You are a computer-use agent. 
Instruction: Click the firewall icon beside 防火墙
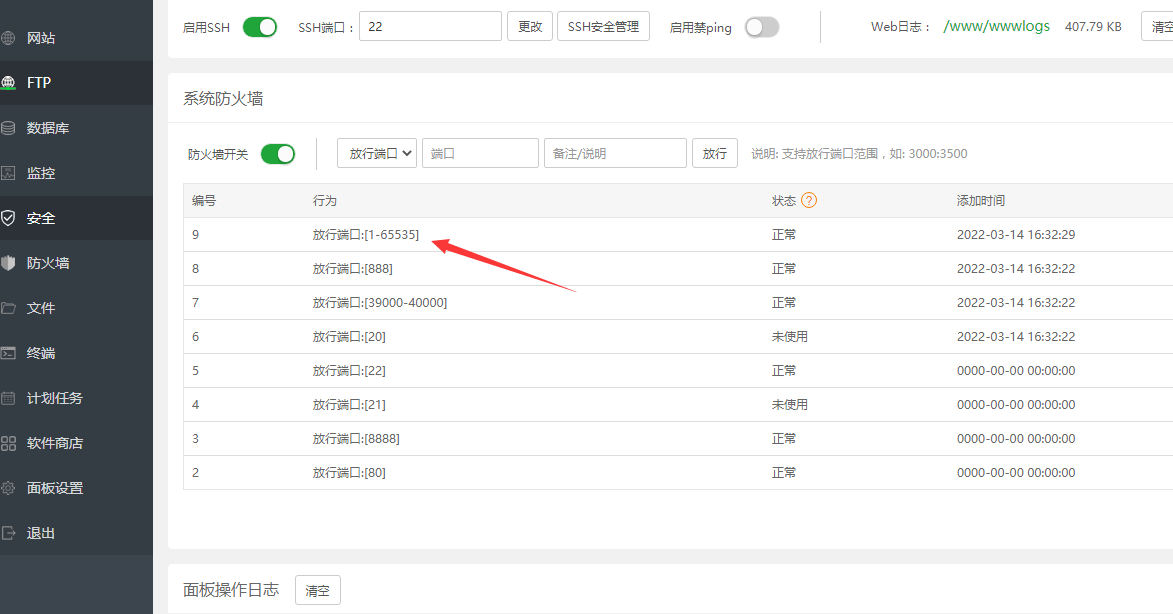8,263
